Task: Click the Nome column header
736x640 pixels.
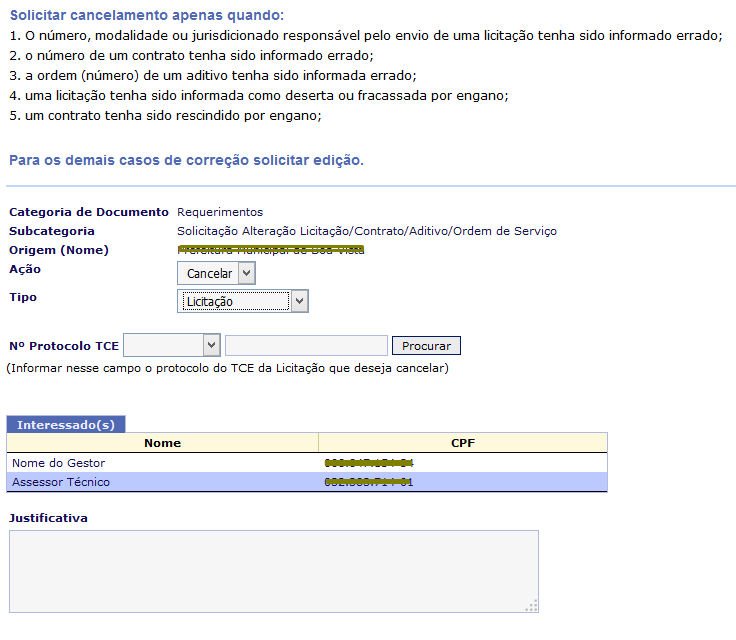Action: [162, 442]
